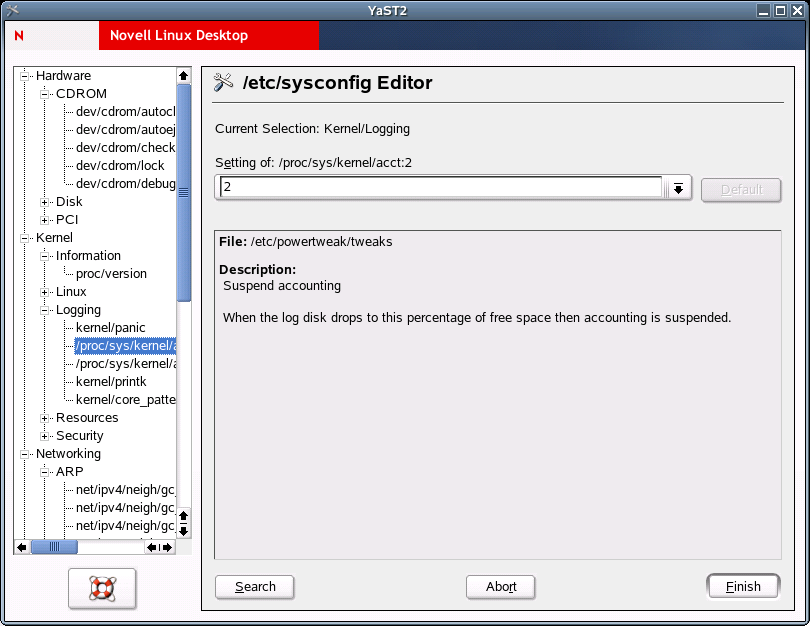The image size is (810, 626).
Task: Select dev/cdrom/autoej tree entry
Action: click(x=126, y=130)
